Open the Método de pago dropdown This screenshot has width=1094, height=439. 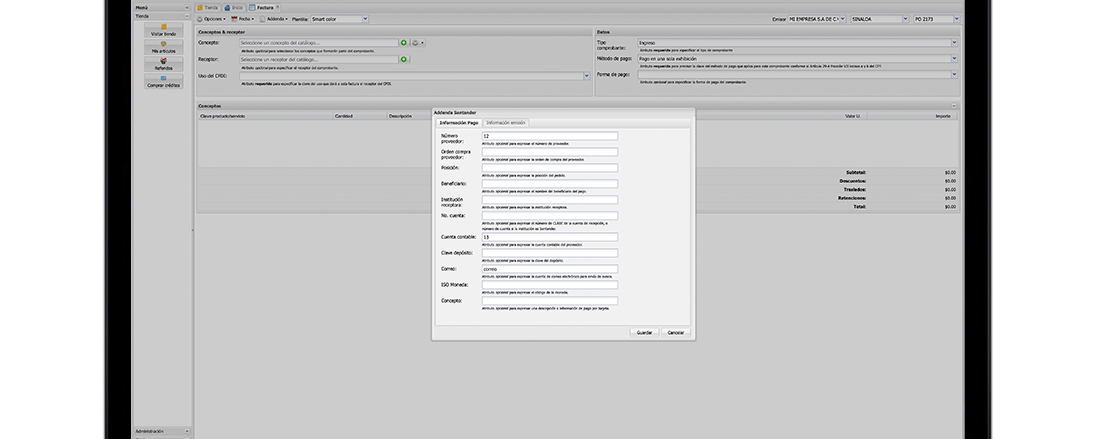954,59
